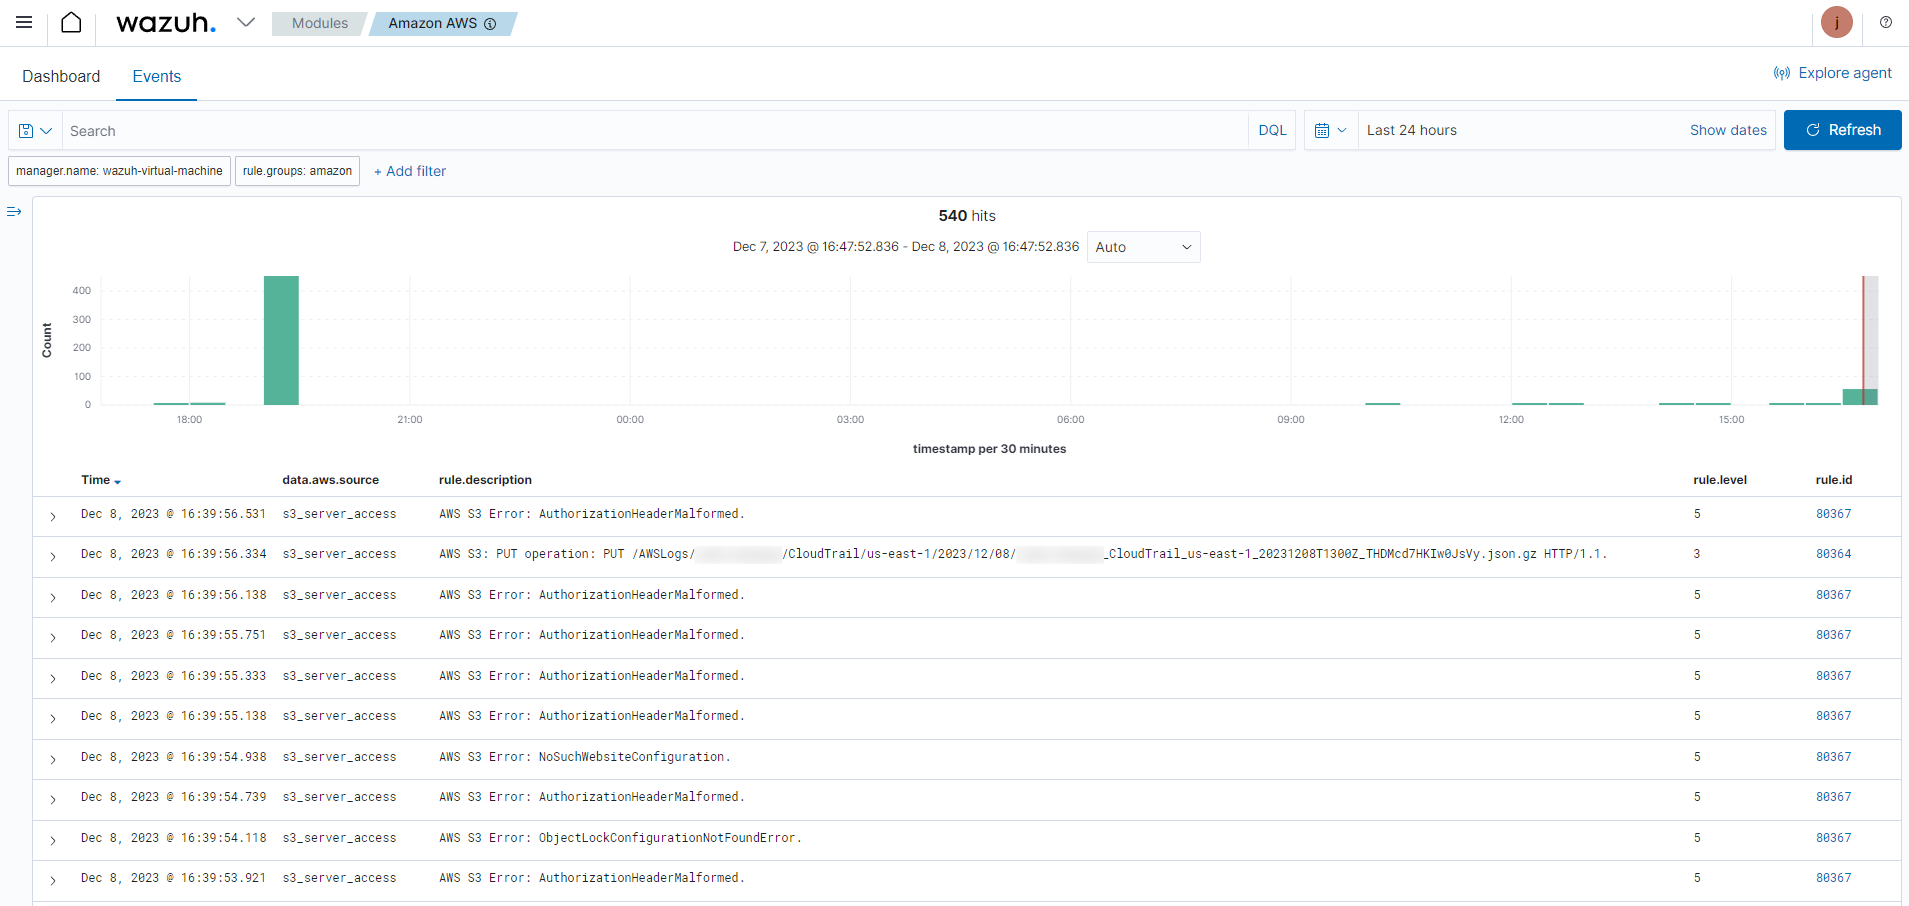The height and width of the screenshot is (906, 1909).
Task: Toggle the DQL query language switch
Action: coord(1272,131)
